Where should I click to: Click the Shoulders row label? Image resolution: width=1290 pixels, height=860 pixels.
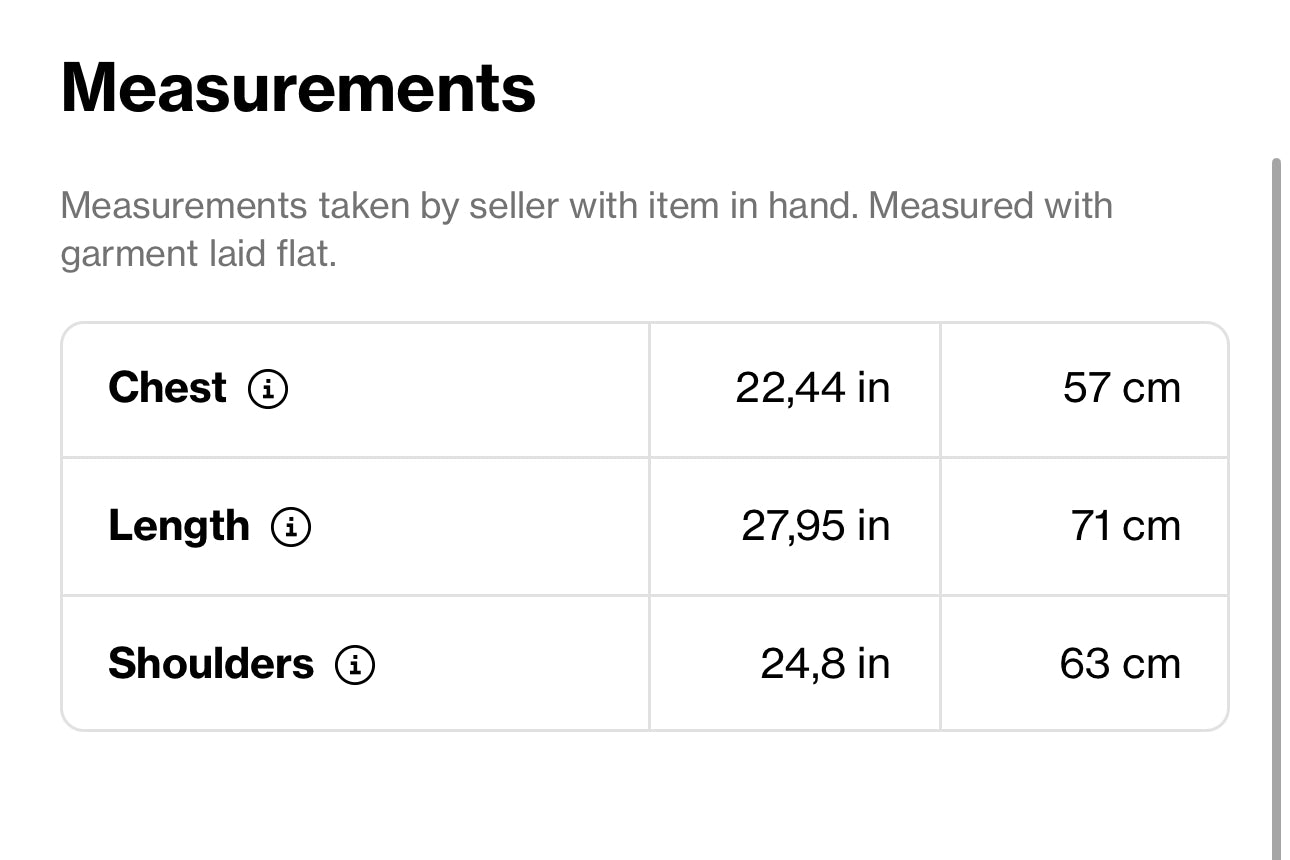210,664
